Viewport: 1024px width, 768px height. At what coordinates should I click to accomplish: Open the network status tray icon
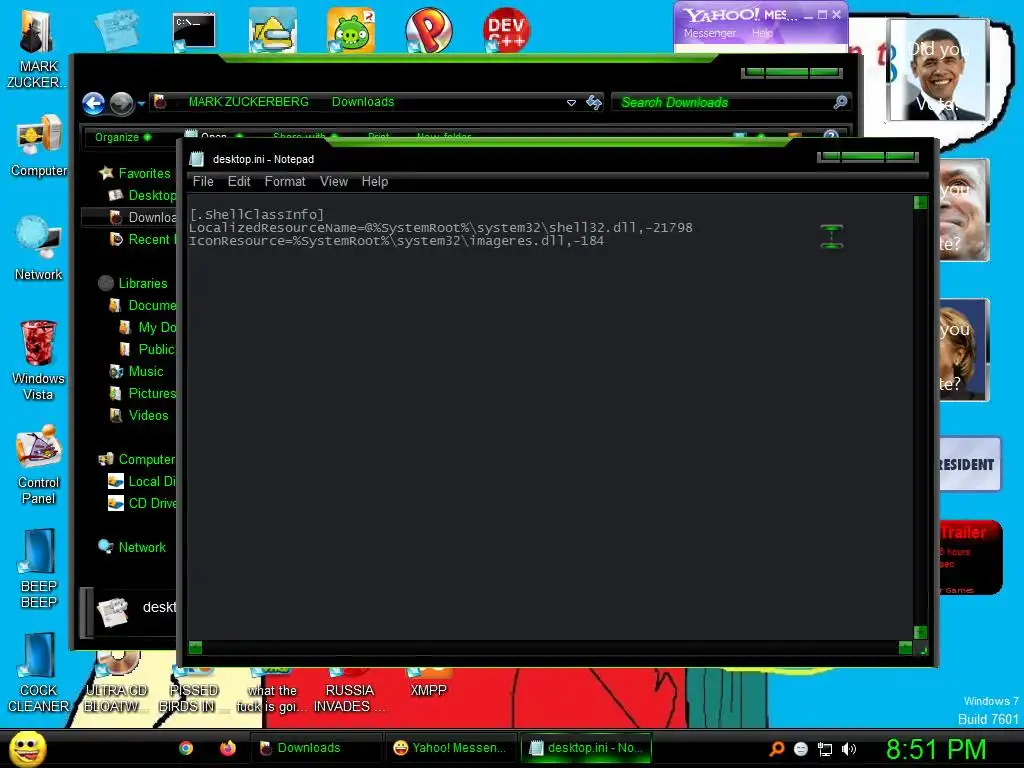(x=825, y=749)
